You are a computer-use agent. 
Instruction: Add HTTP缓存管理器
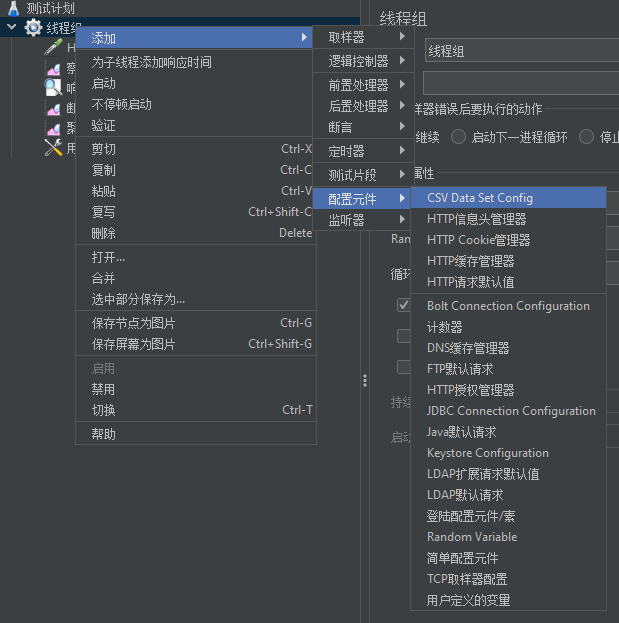click(x=508, y=261)
